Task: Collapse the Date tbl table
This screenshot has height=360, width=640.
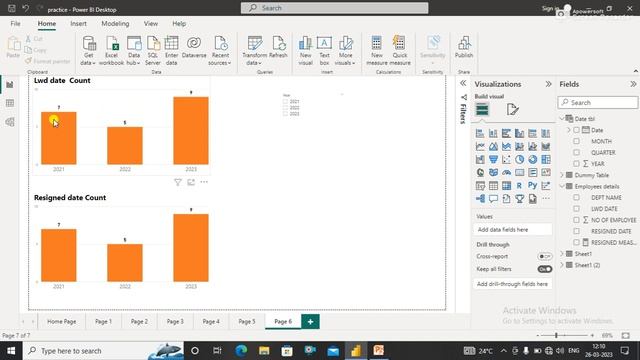Action: pyautogui.click(x=562, y=118)
